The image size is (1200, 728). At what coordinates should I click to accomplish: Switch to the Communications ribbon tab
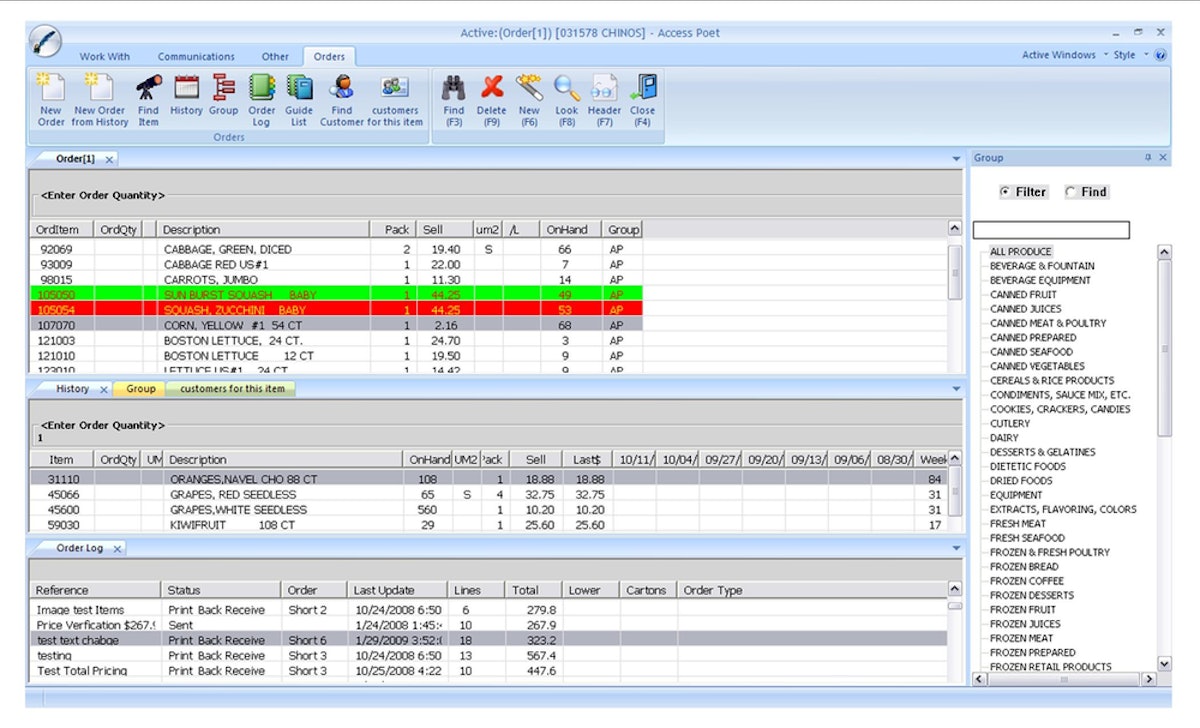[196, 57]
